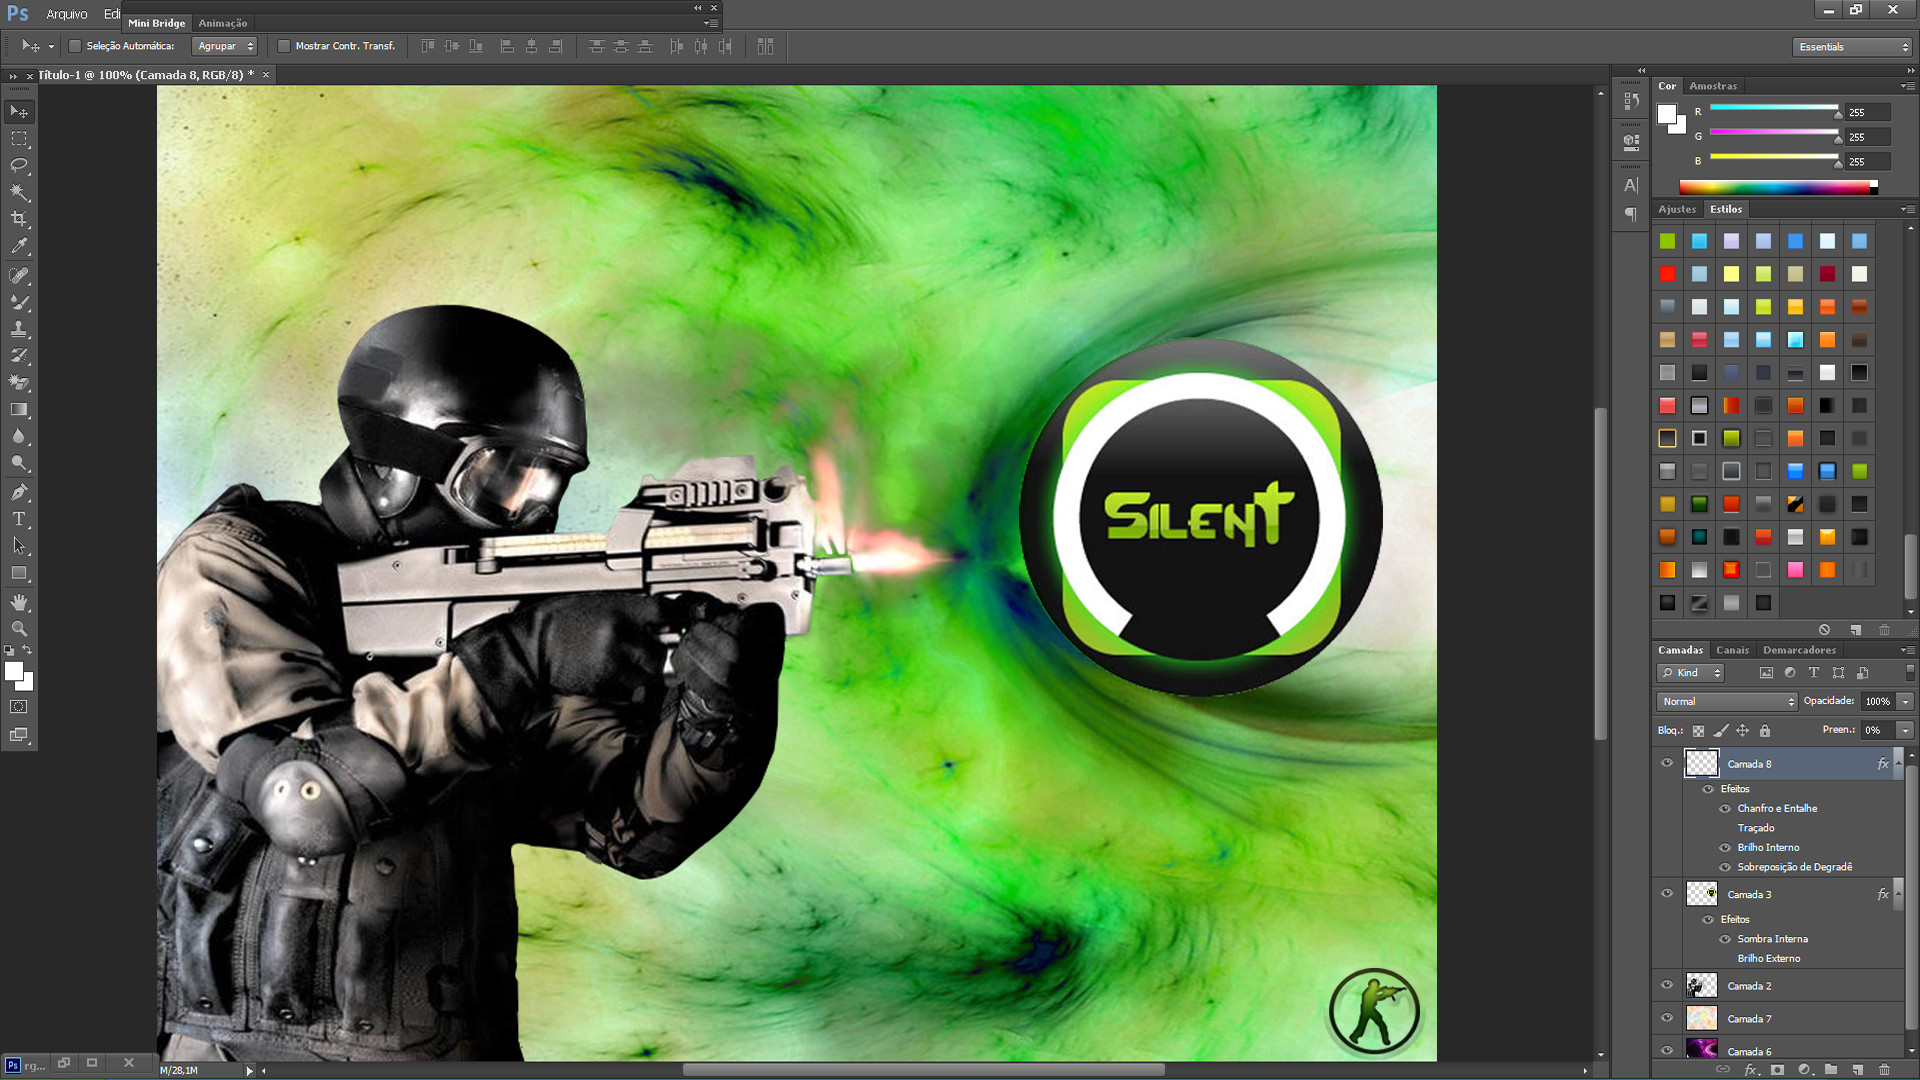The height and width of the screenshot is (1080, 1920).
Task: Select the Brush tool
Action: 19,302
